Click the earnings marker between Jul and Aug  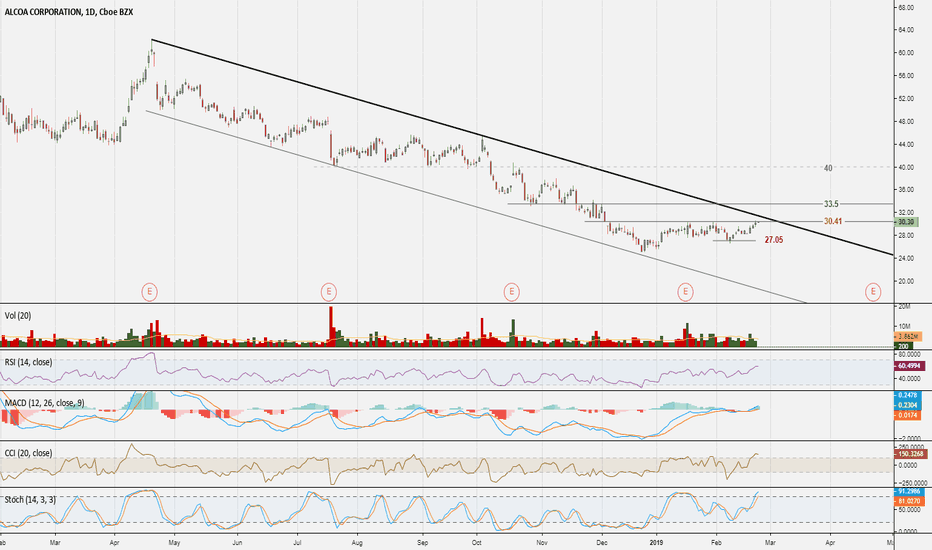pyautogui.click(x=328, y=292)
